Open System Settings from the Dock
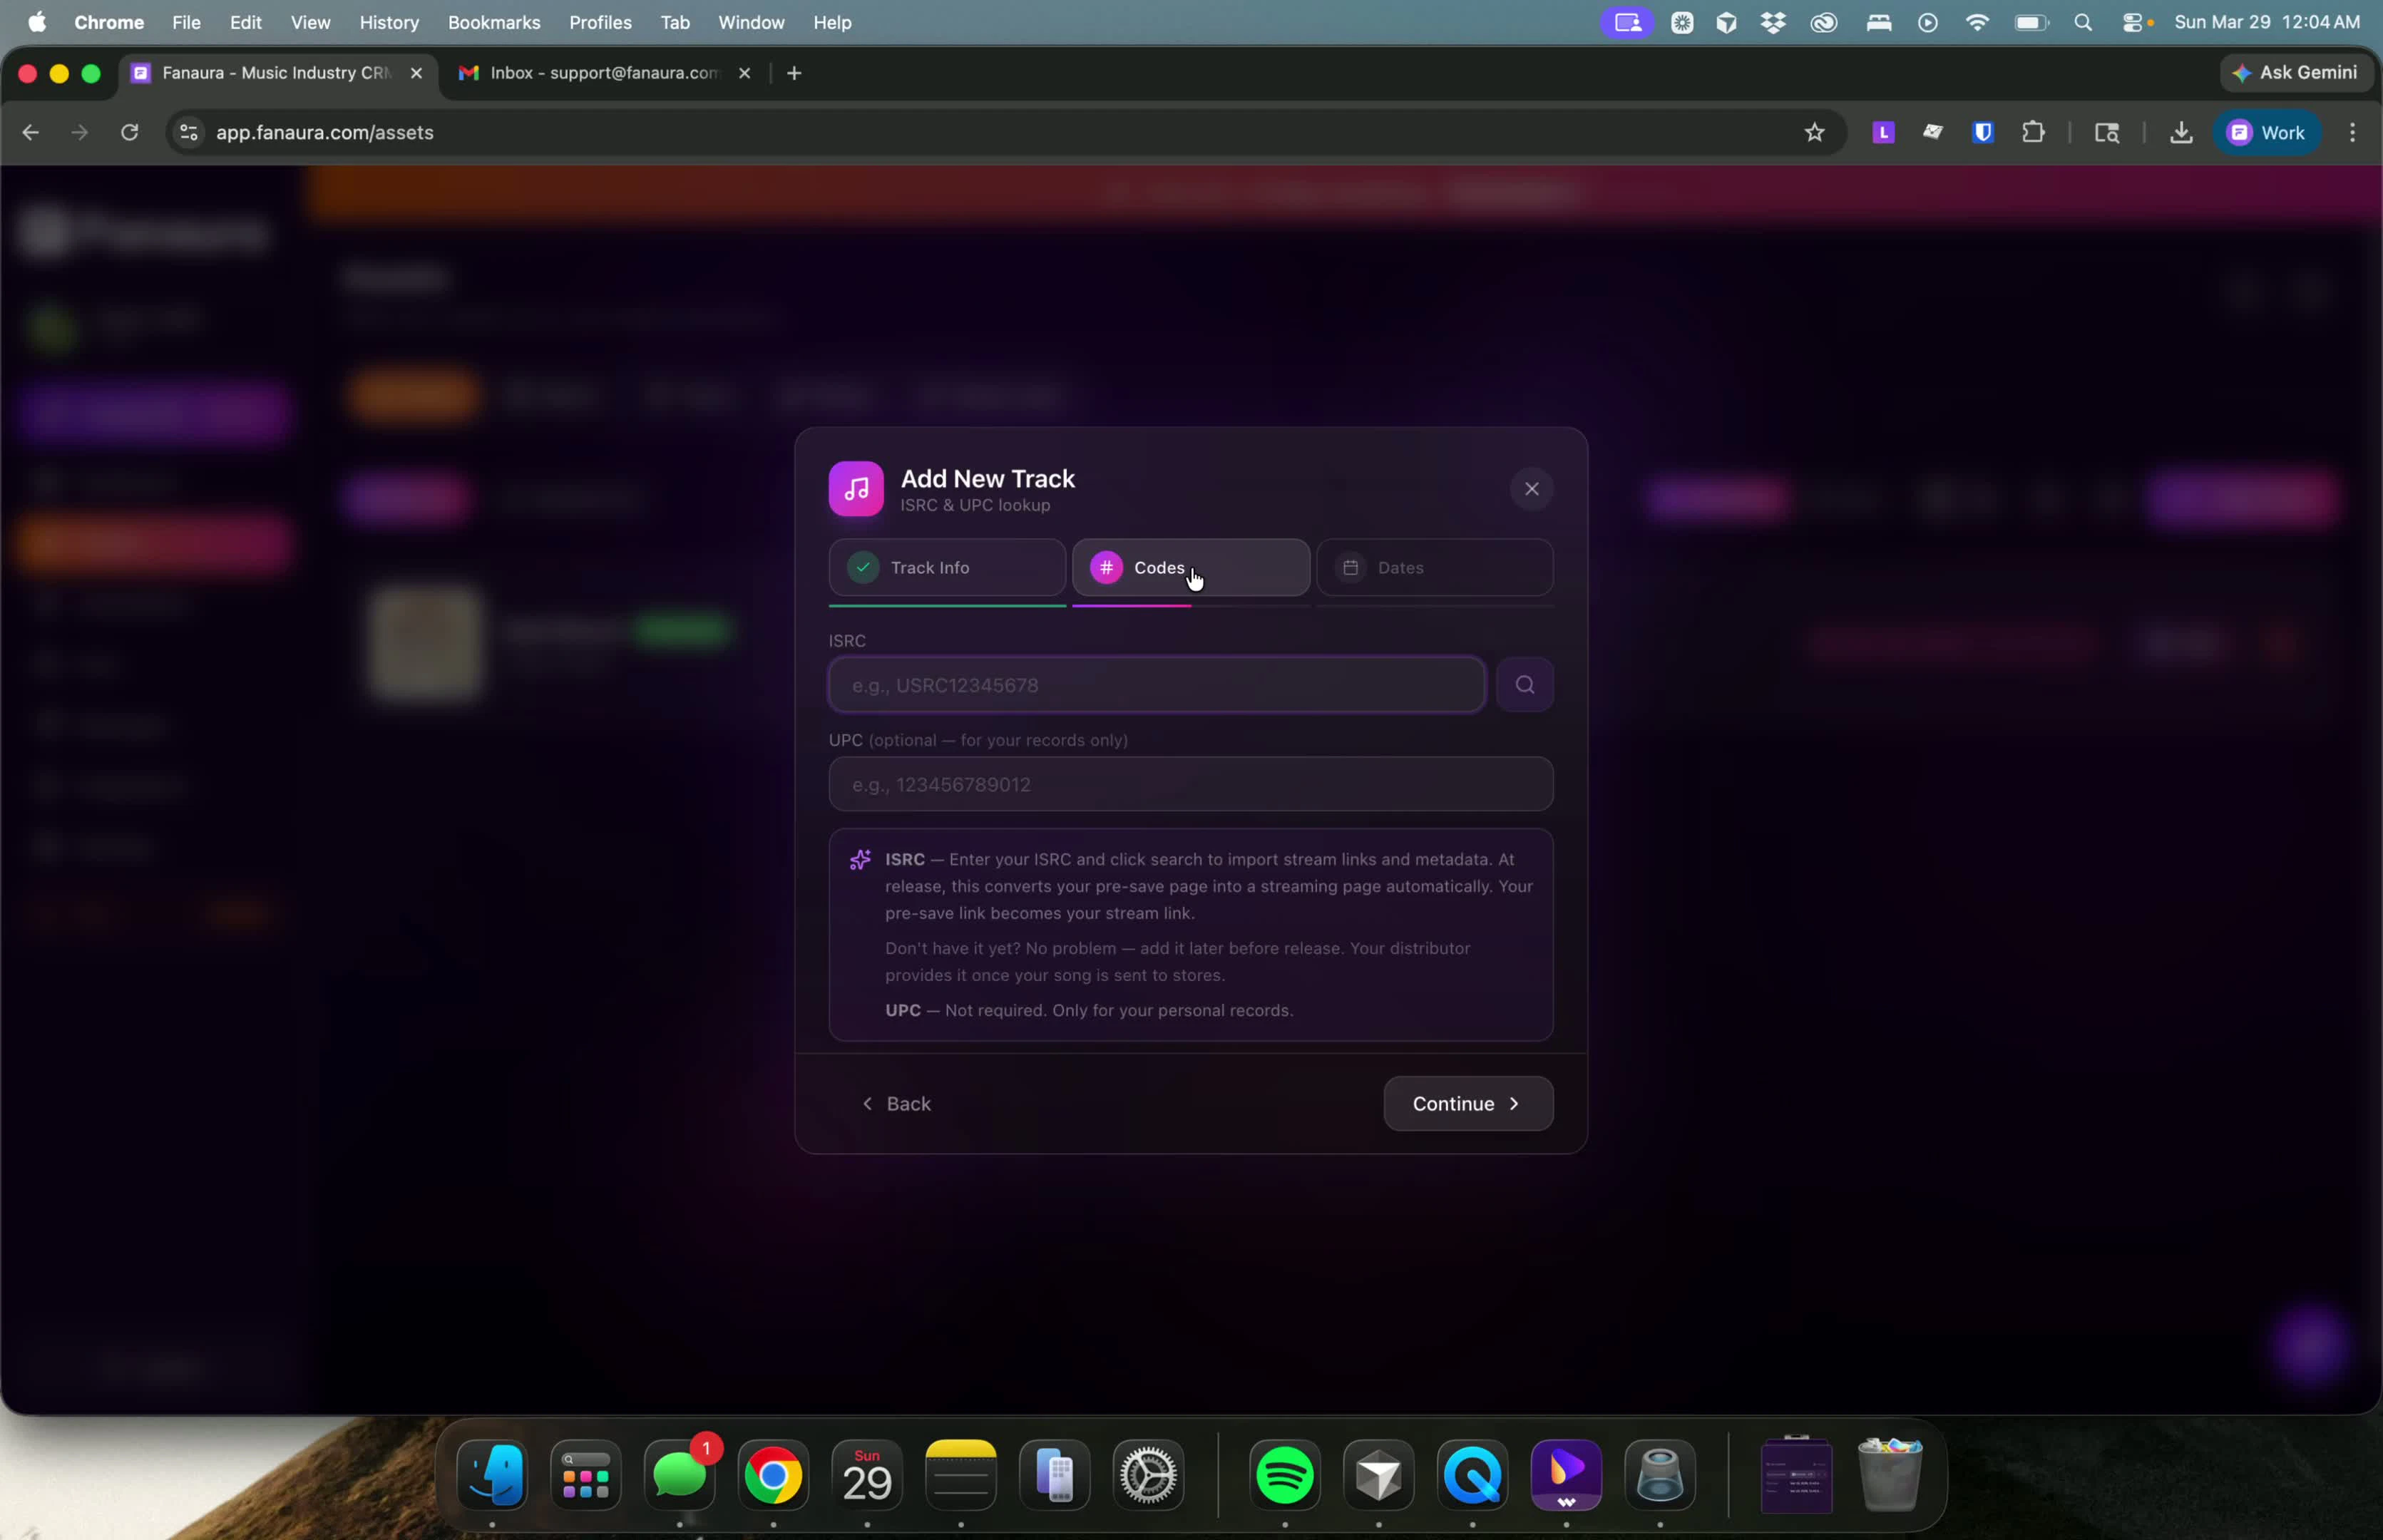The width and height of the screenshot is (2383, 1540). coord(1148,1475)
